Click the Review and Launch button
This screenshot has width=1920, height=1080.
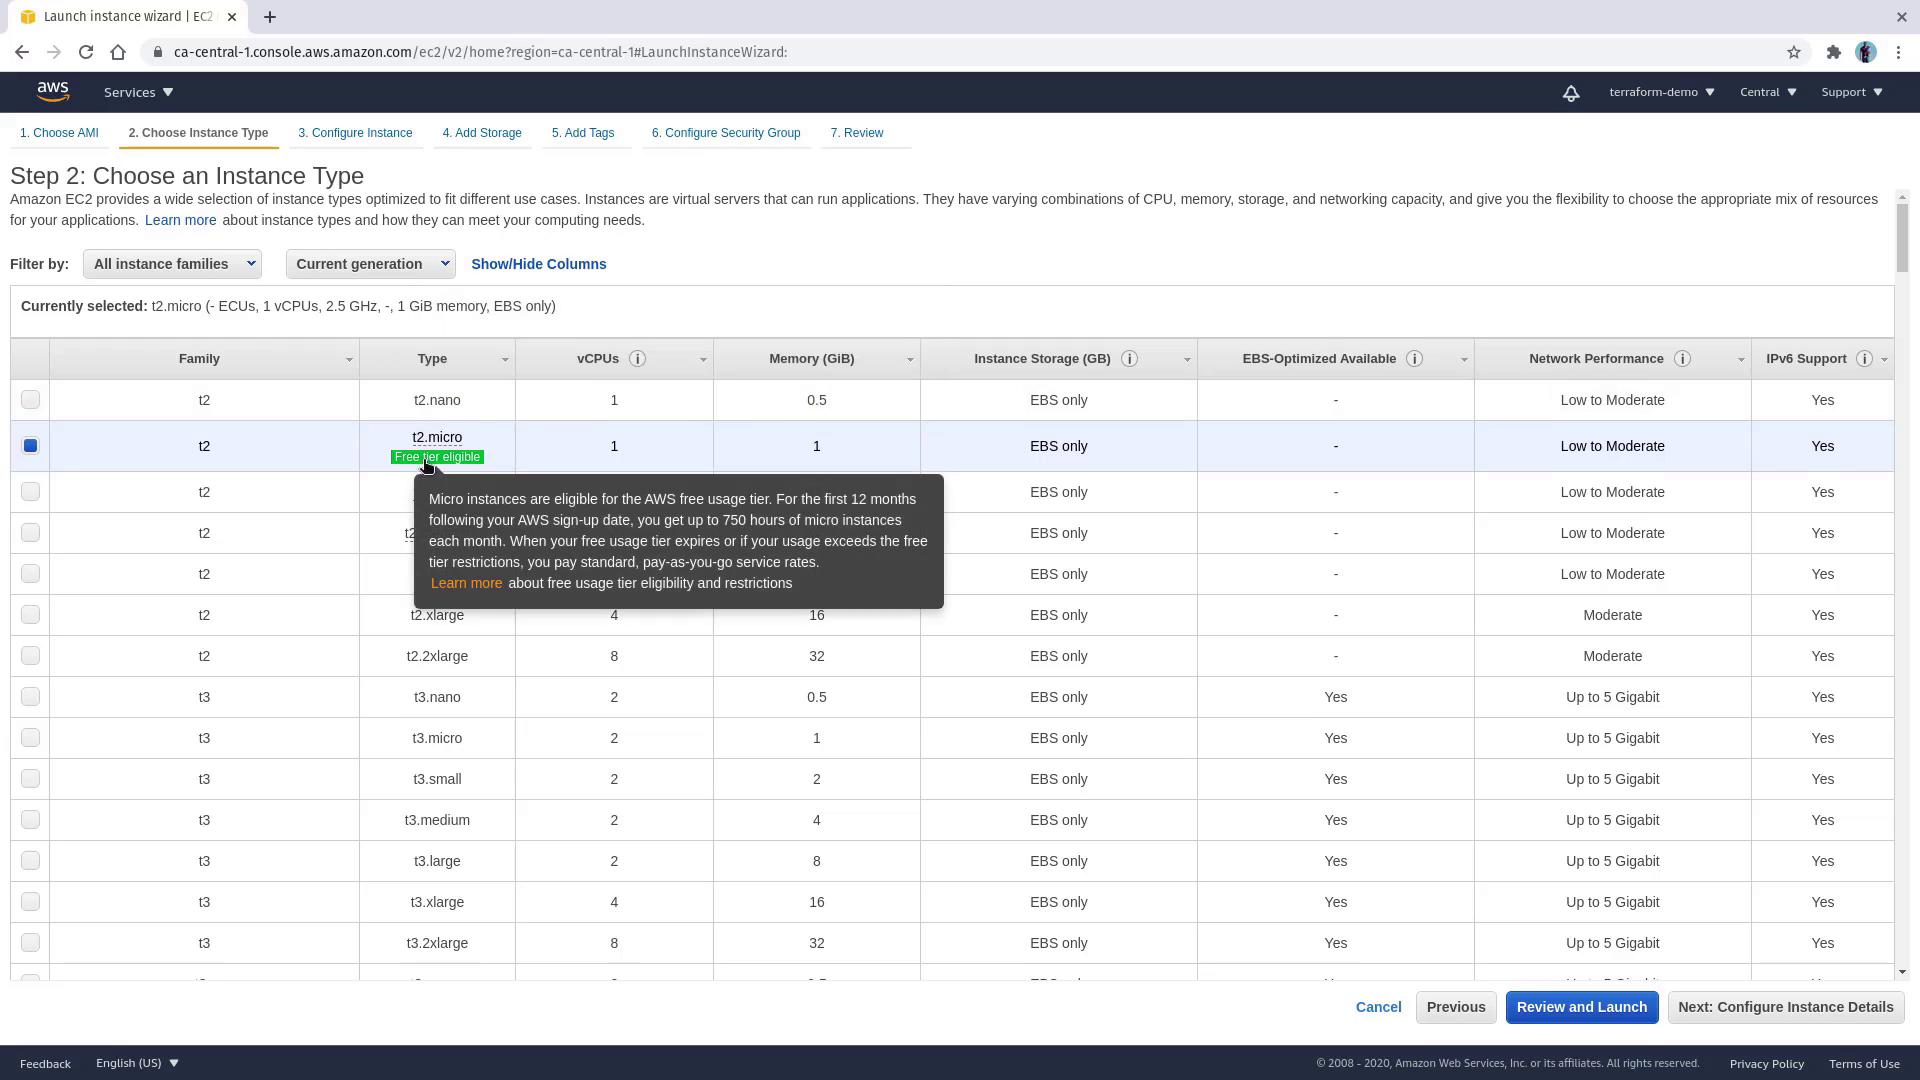[1581, 1007]
